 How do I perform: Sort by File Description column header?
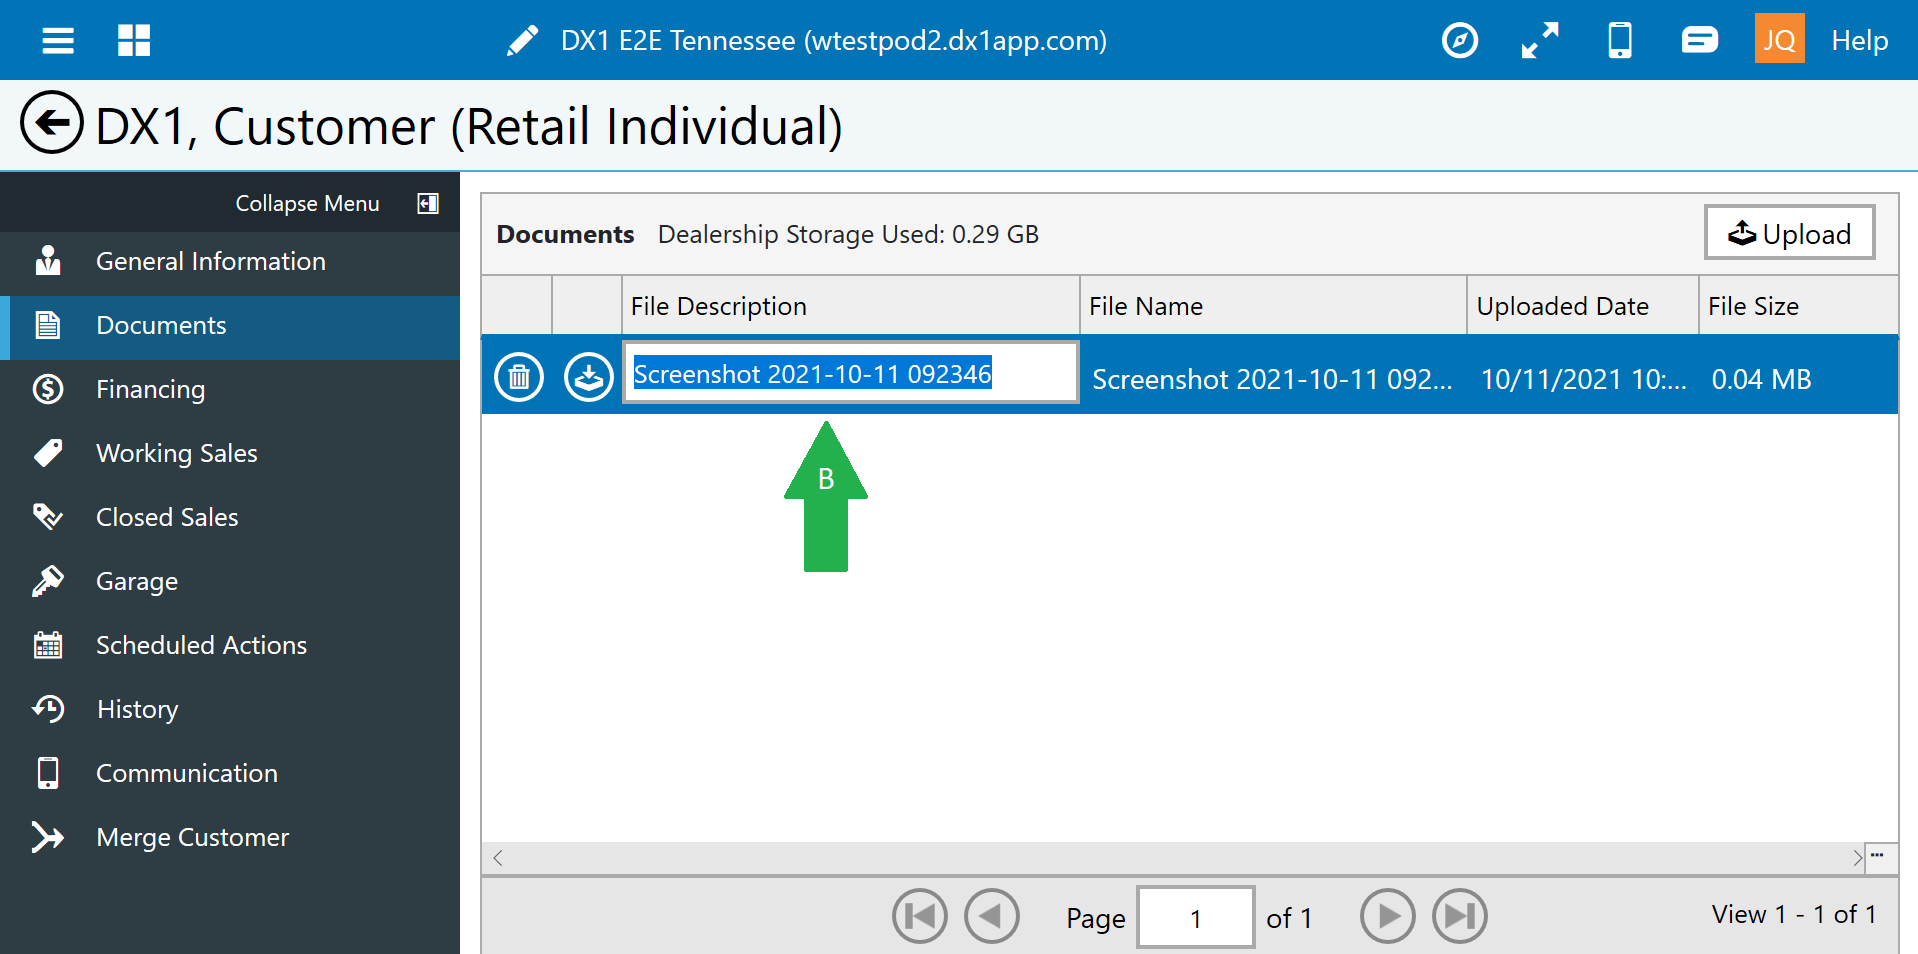tap(851, 306)
